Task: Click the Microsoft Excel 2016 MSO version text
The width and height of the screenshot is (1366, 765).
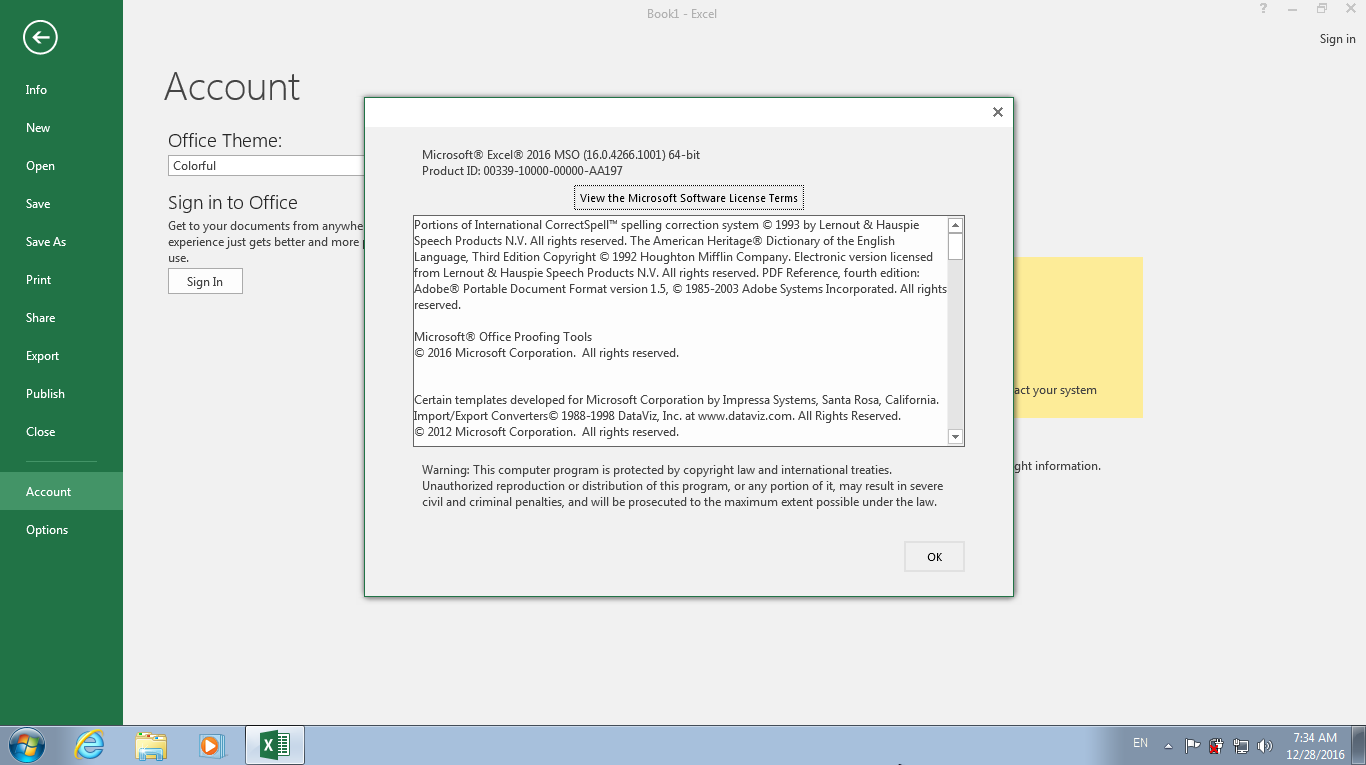Action: pos(561,155)
